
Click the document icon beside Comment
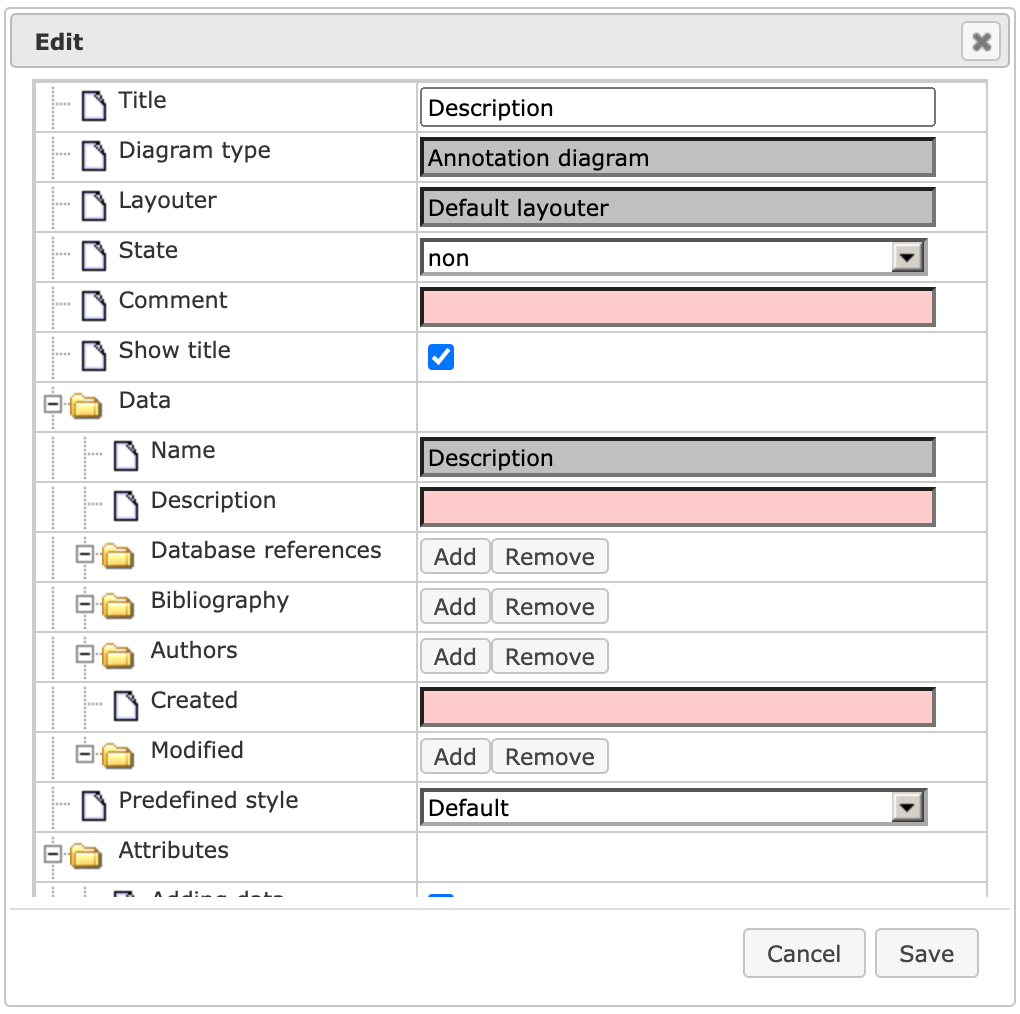(94, 306)
